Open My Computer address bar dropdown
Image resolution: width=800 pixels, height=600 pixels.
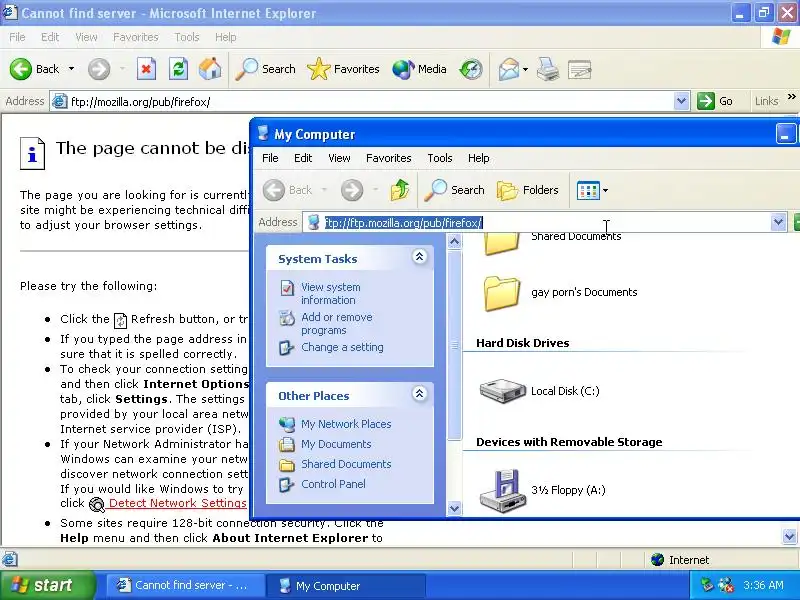coord(778,222)
